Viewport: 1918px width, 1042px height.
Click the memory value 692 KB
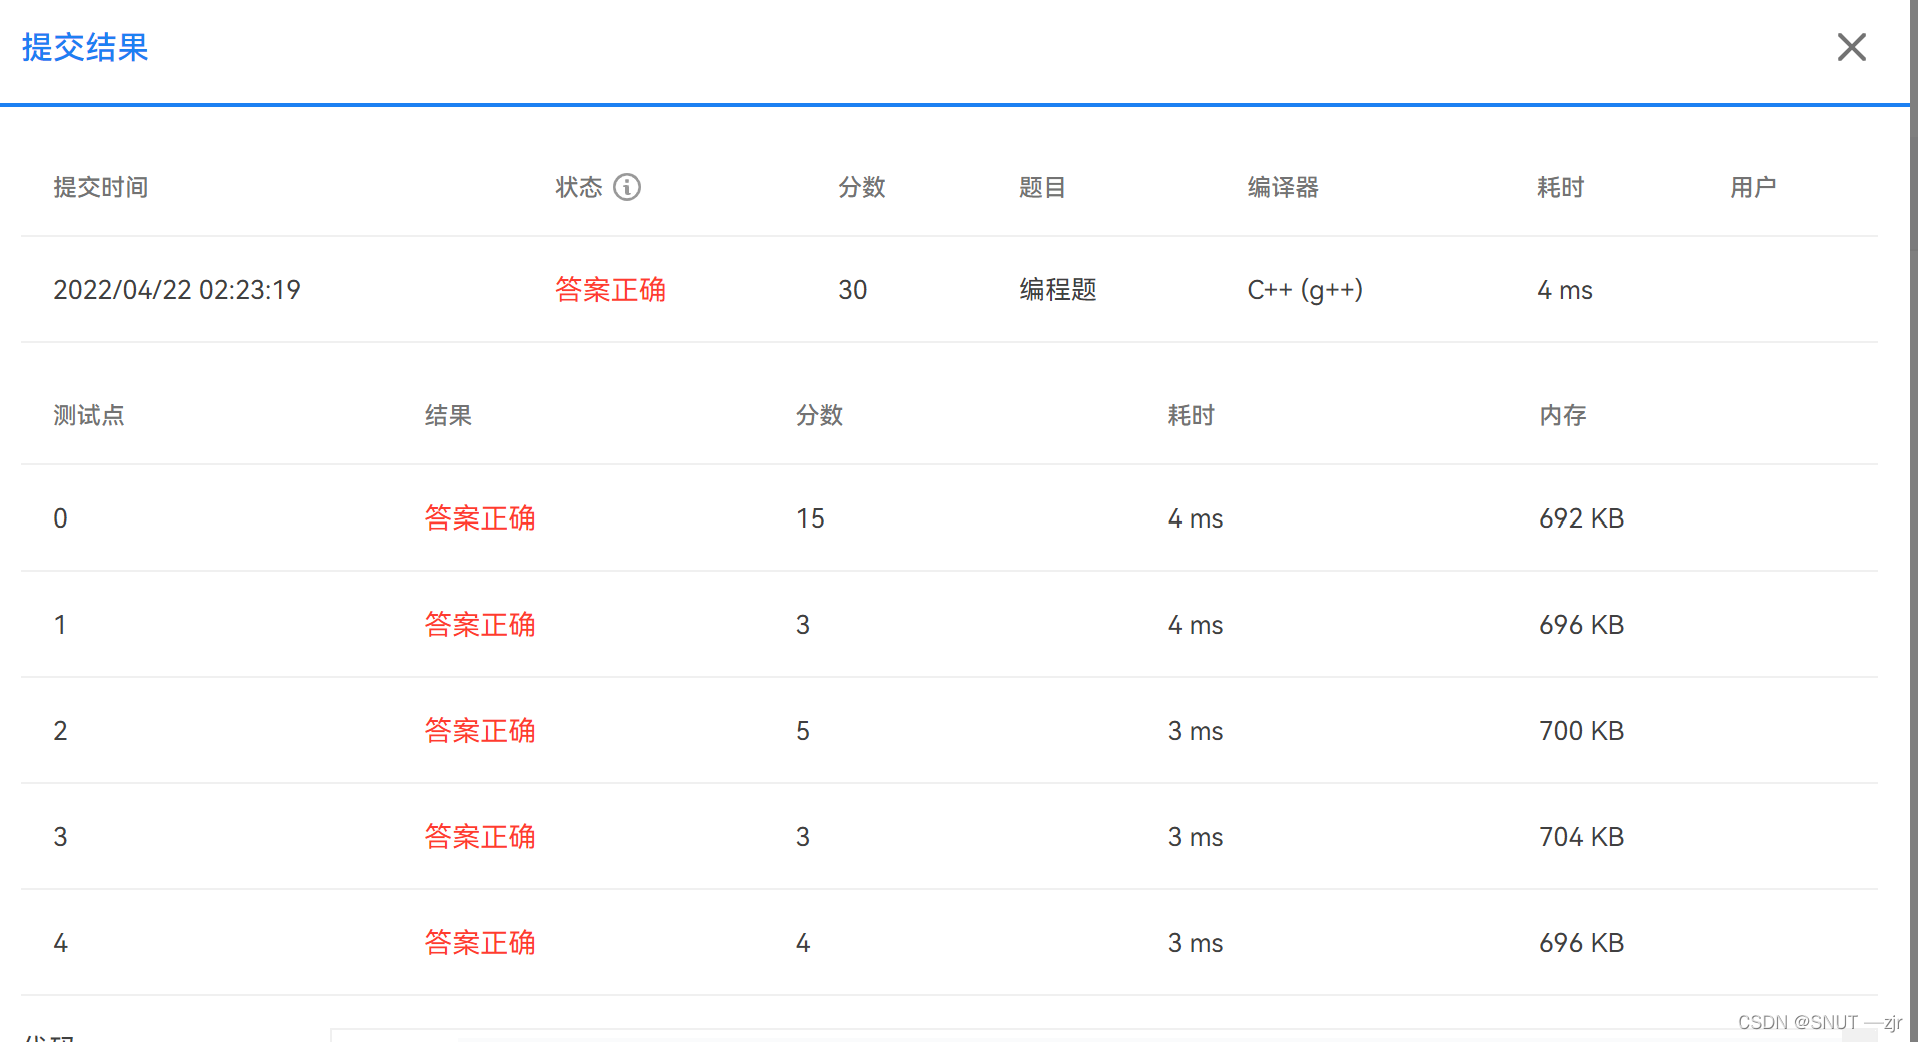[1581, 518]
